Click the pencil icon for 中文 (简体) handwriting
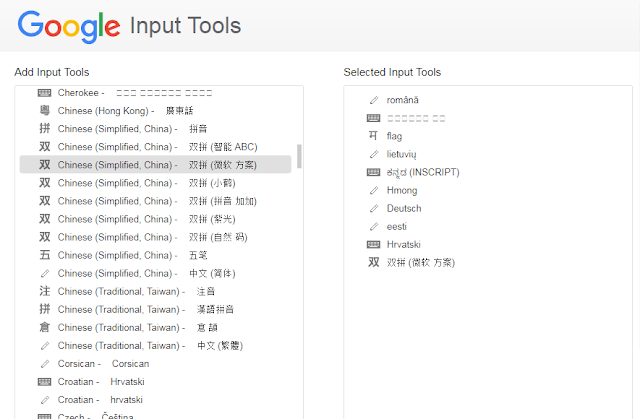640x419 pixels. pyautogui.click(x=45, y=273)
